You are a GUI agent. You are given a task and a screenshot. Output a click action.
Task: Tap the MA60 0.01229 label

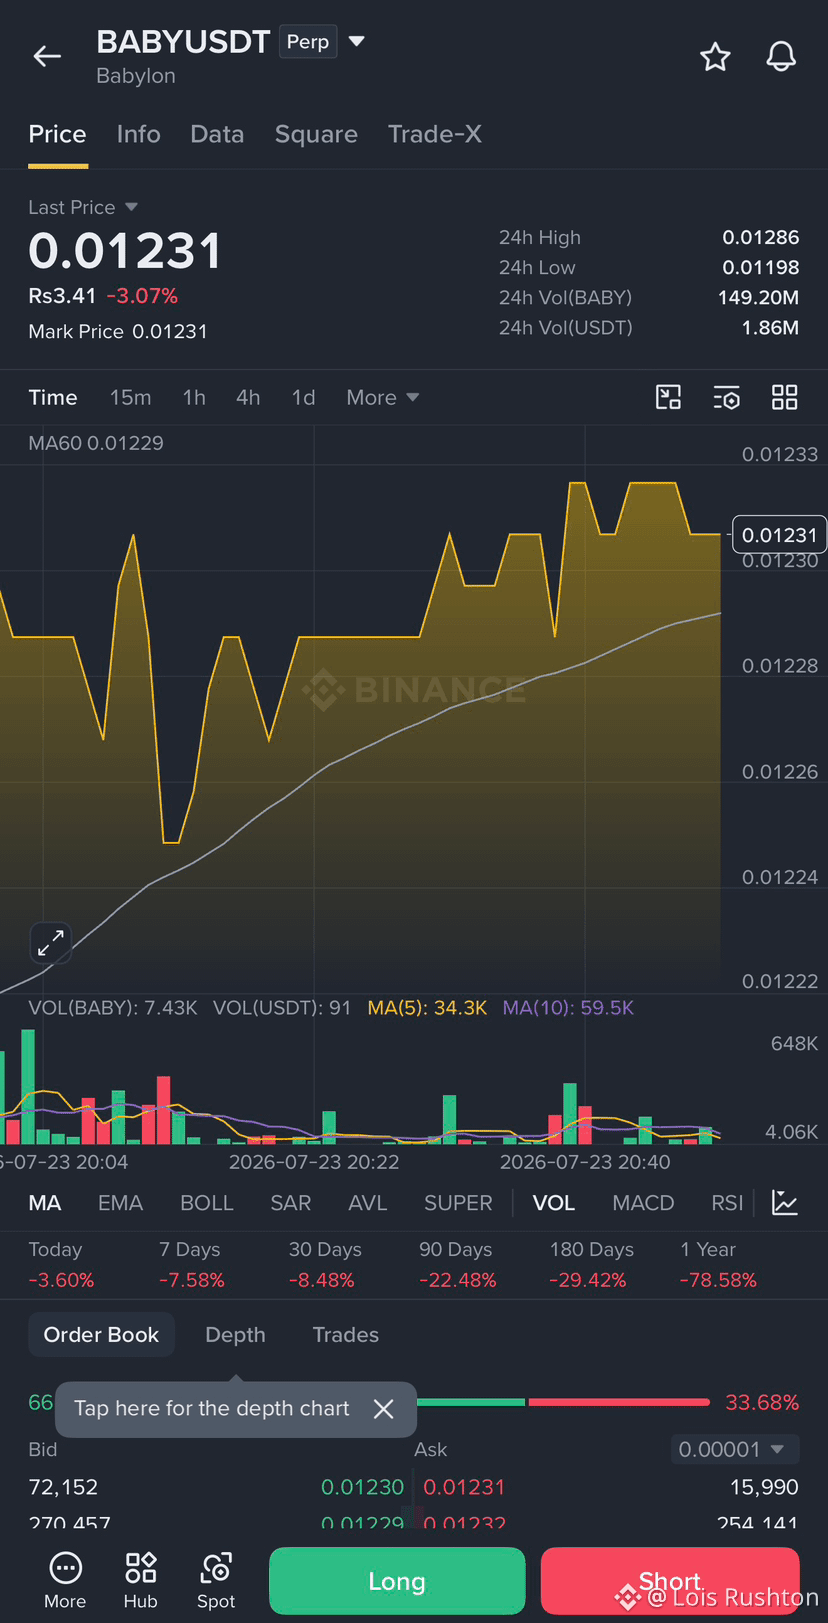point(96,443)
